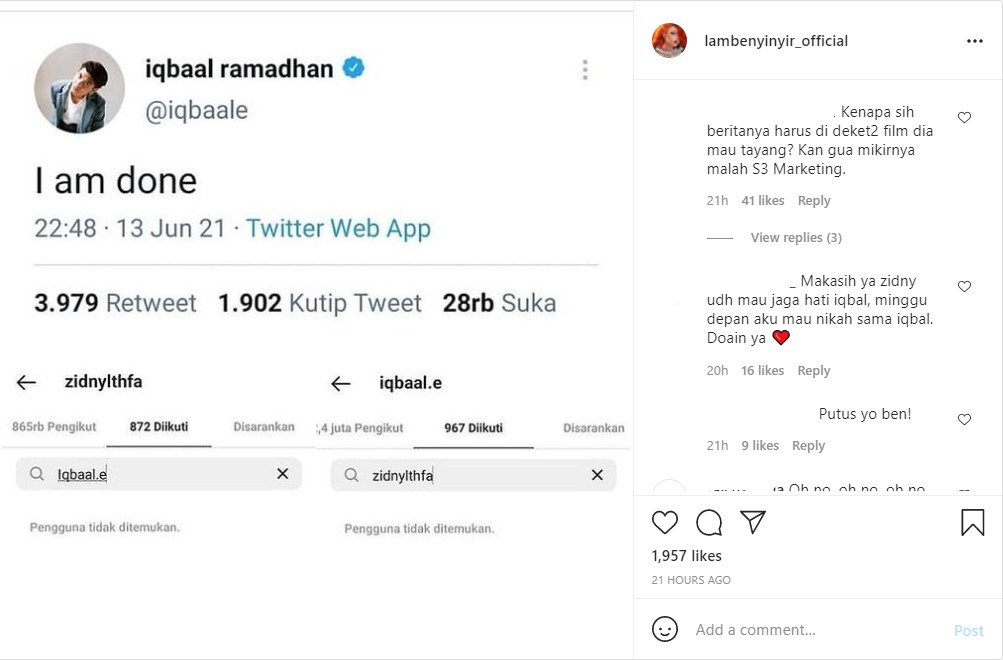This screenshot has height=660, width=1003.
Task: Open the post options via three-dot menu
Action: tap(976, 40)
